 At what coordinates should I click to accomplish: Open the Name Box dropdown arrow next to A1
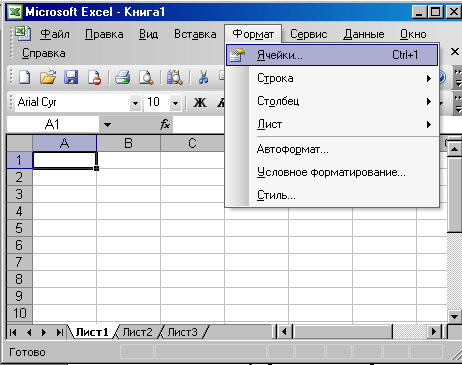pos(107,125)
